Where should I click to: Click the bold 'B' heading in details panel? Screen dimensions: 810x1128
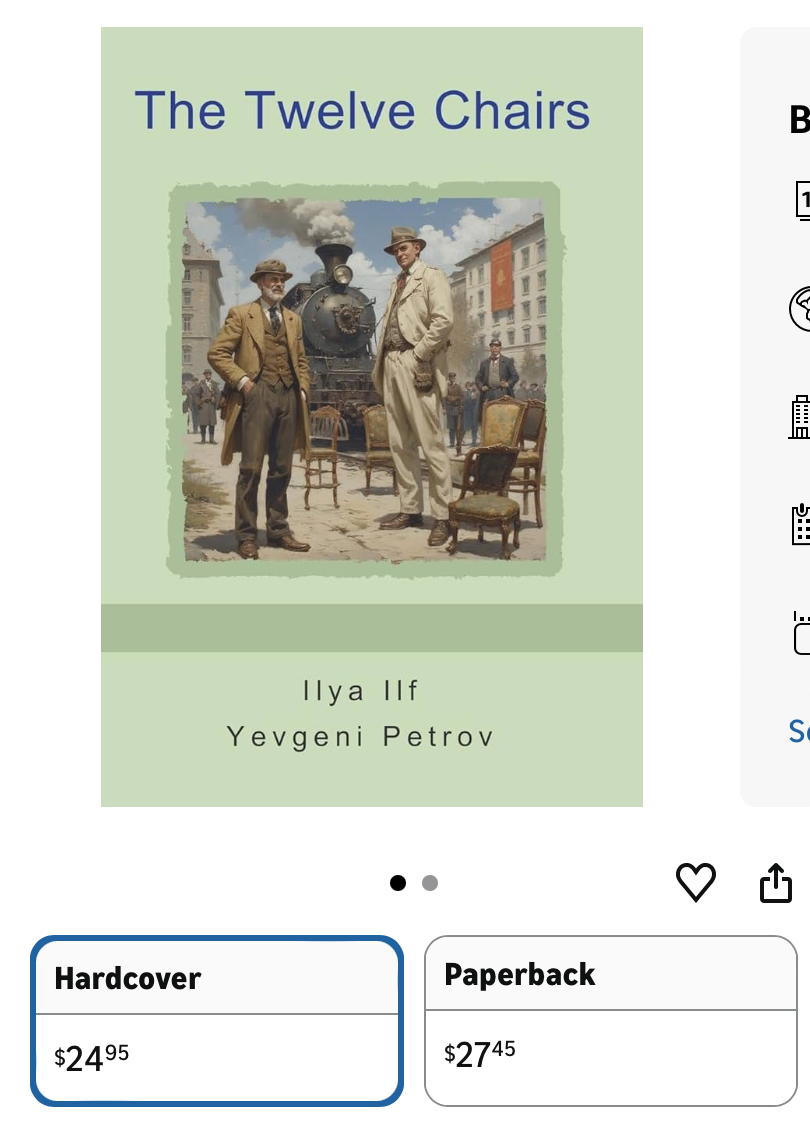(x=799, y=119)
